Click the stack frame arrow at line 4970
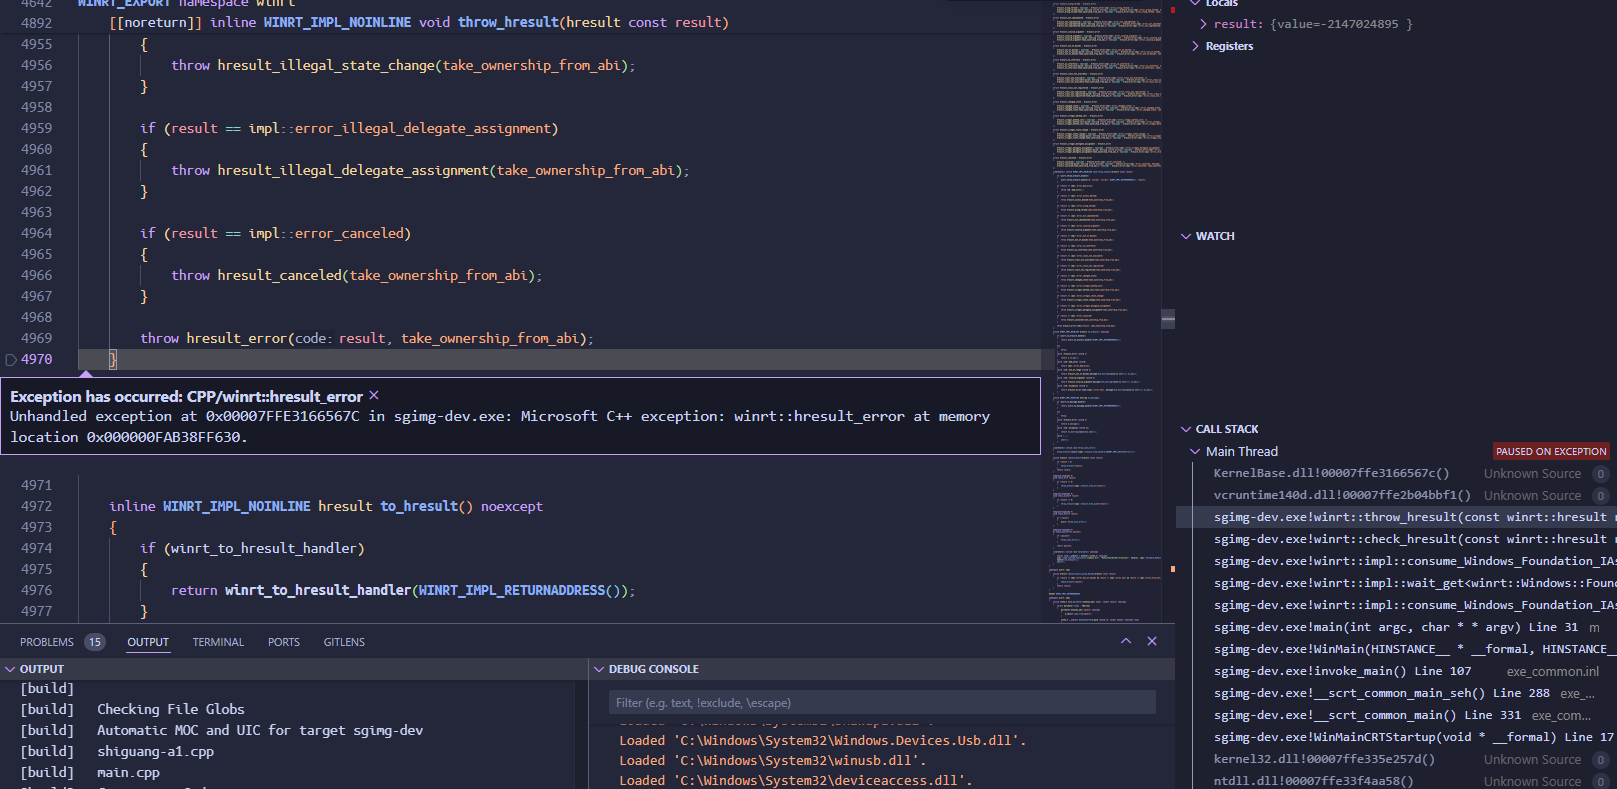This screenshot has width=1617, height=789. point(11,360)
